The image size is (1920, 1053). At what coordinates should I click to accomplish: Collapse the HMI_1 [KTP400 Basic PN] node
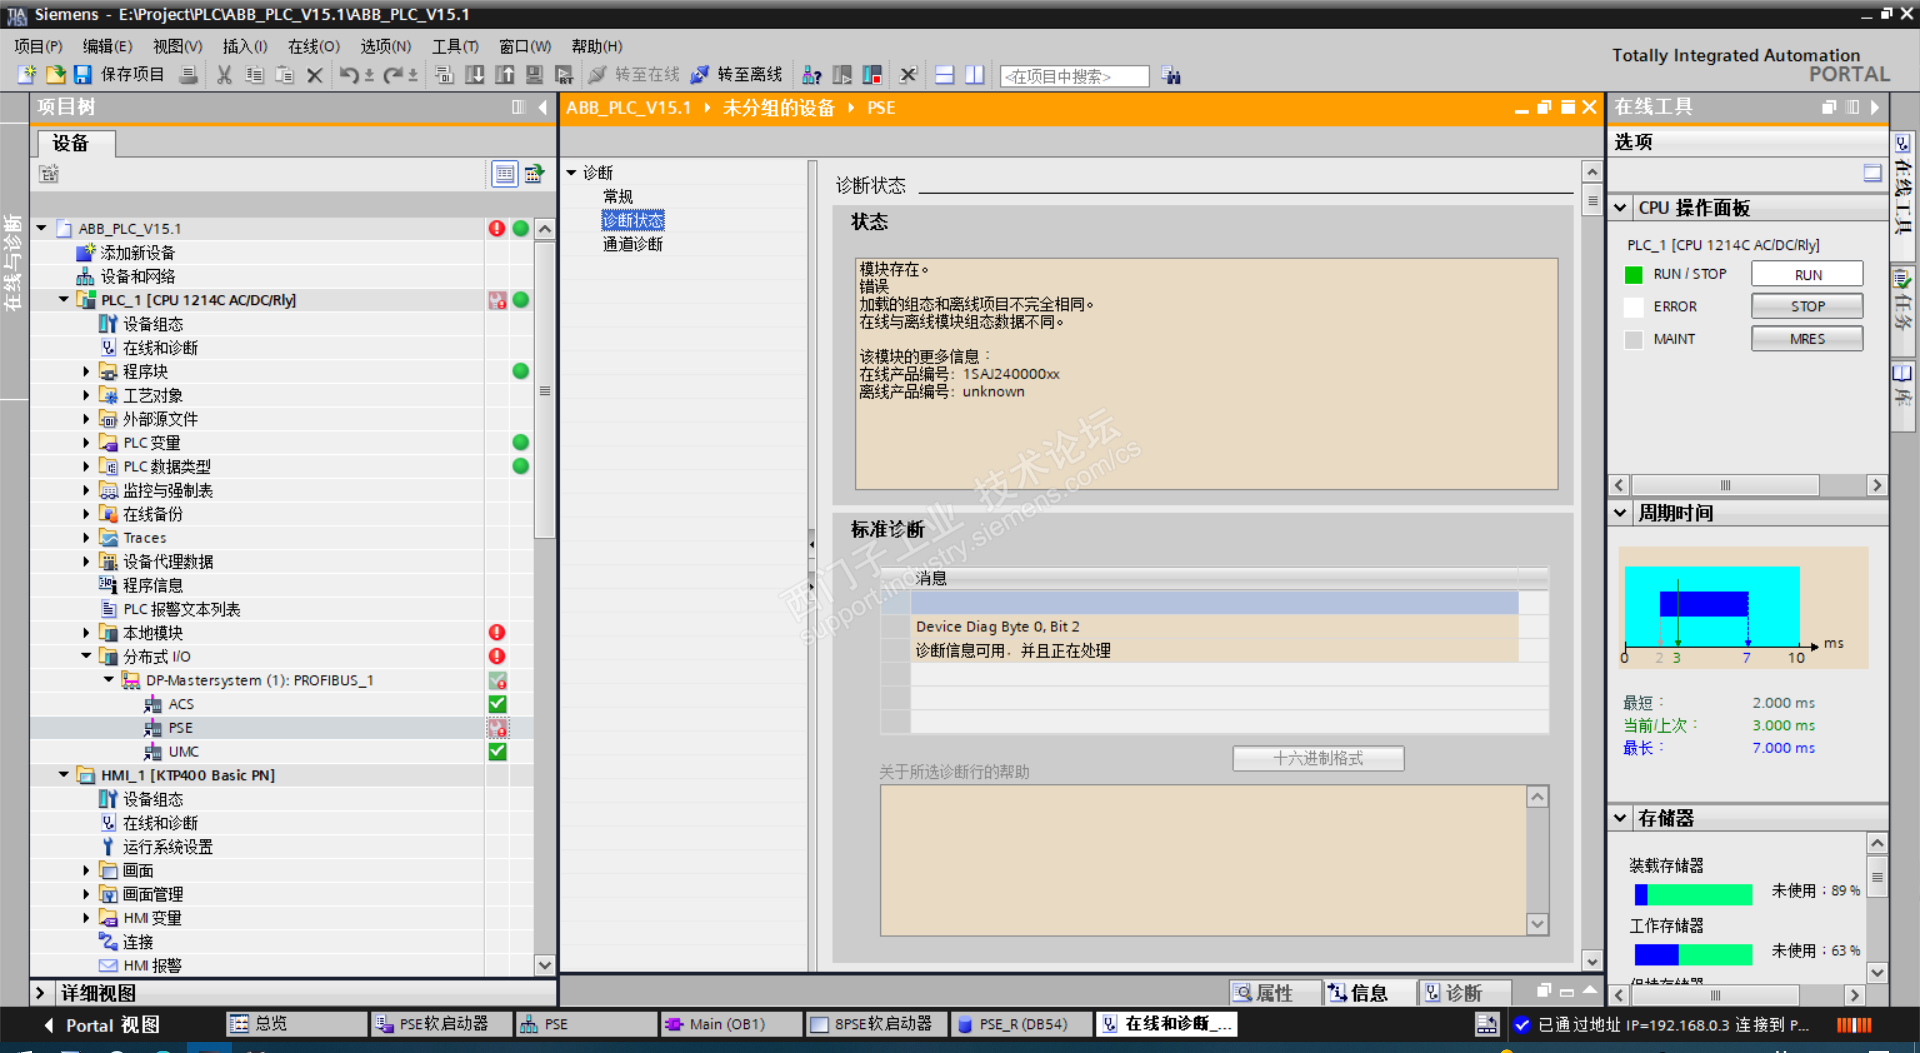pos(64,775)
